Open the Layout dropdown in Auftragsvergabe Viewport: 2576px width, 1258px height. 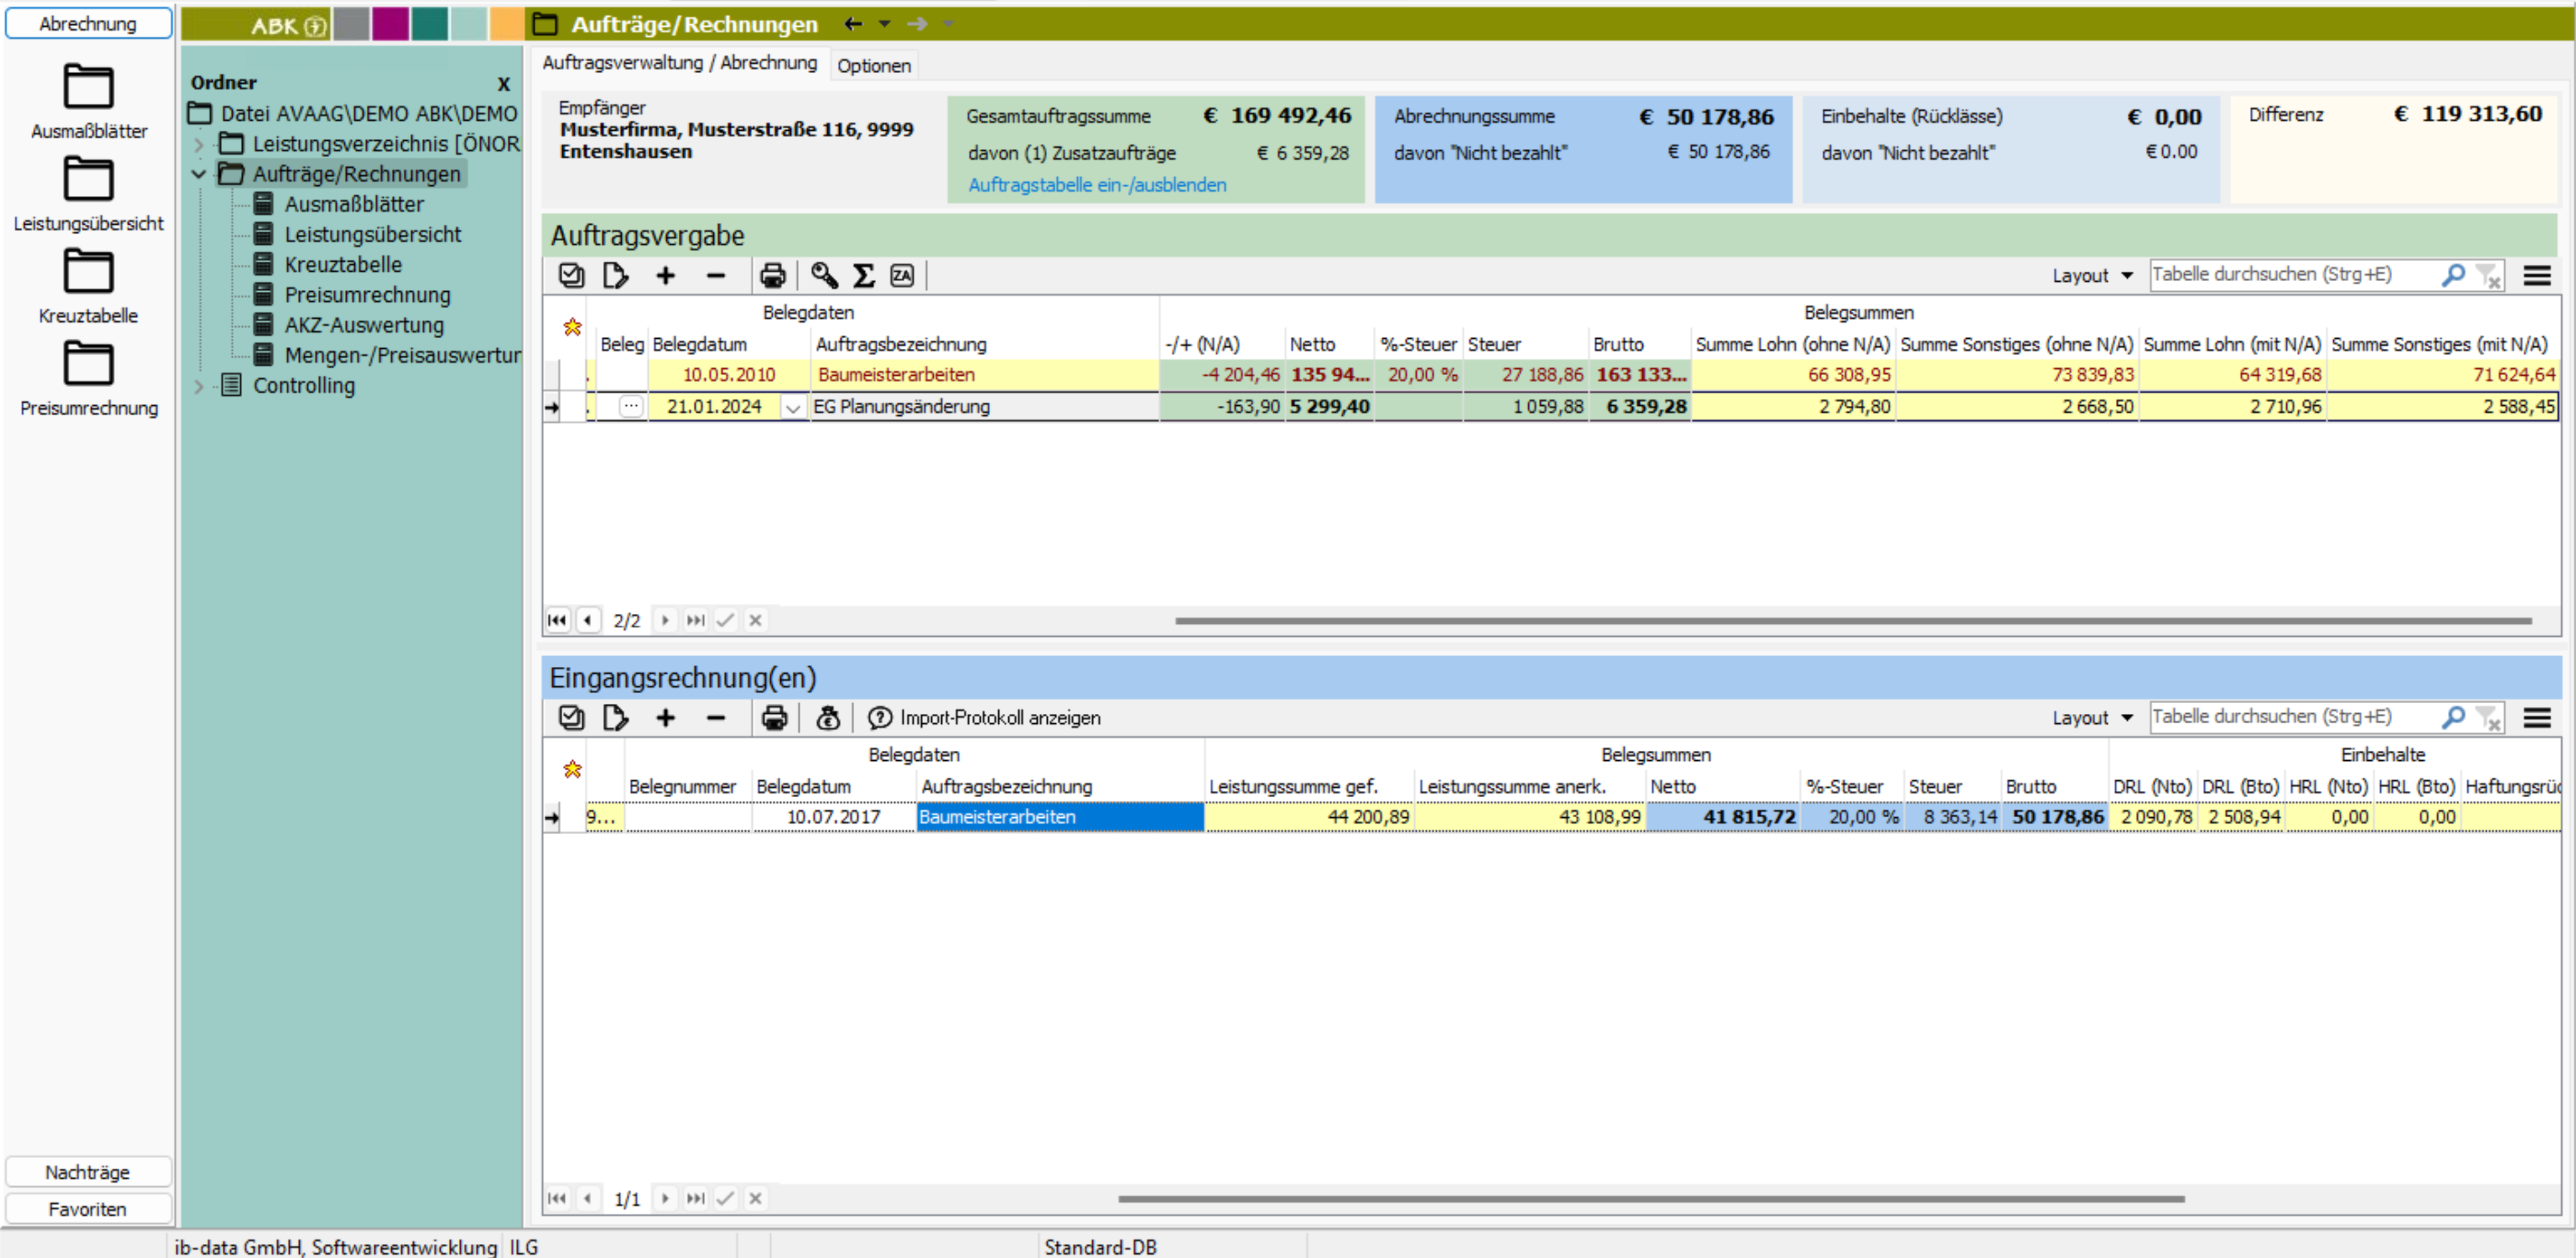tap(2092, 275)
